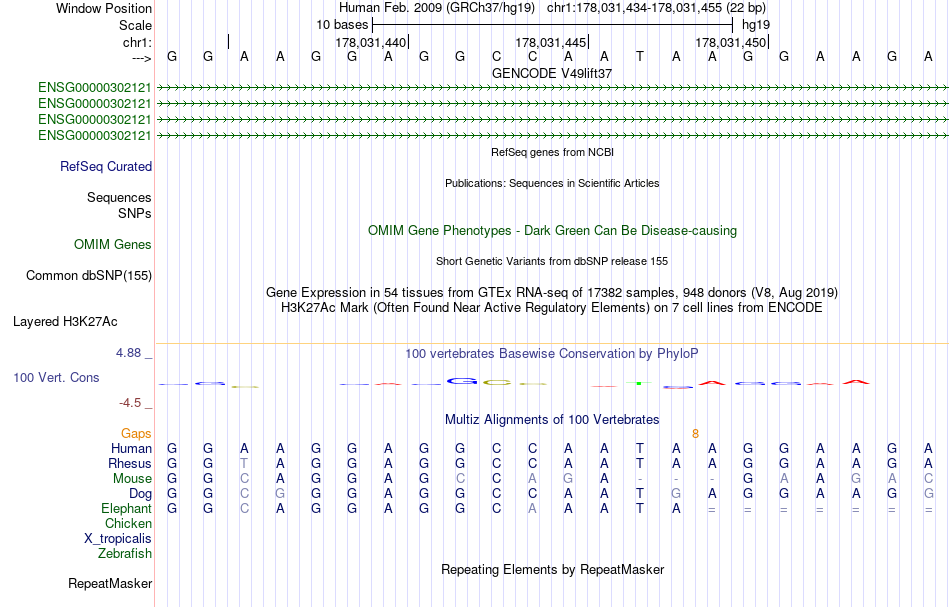Click the Chicken alignment row label
This screenshot has width=950, height=607.
(x=128, y=523)
